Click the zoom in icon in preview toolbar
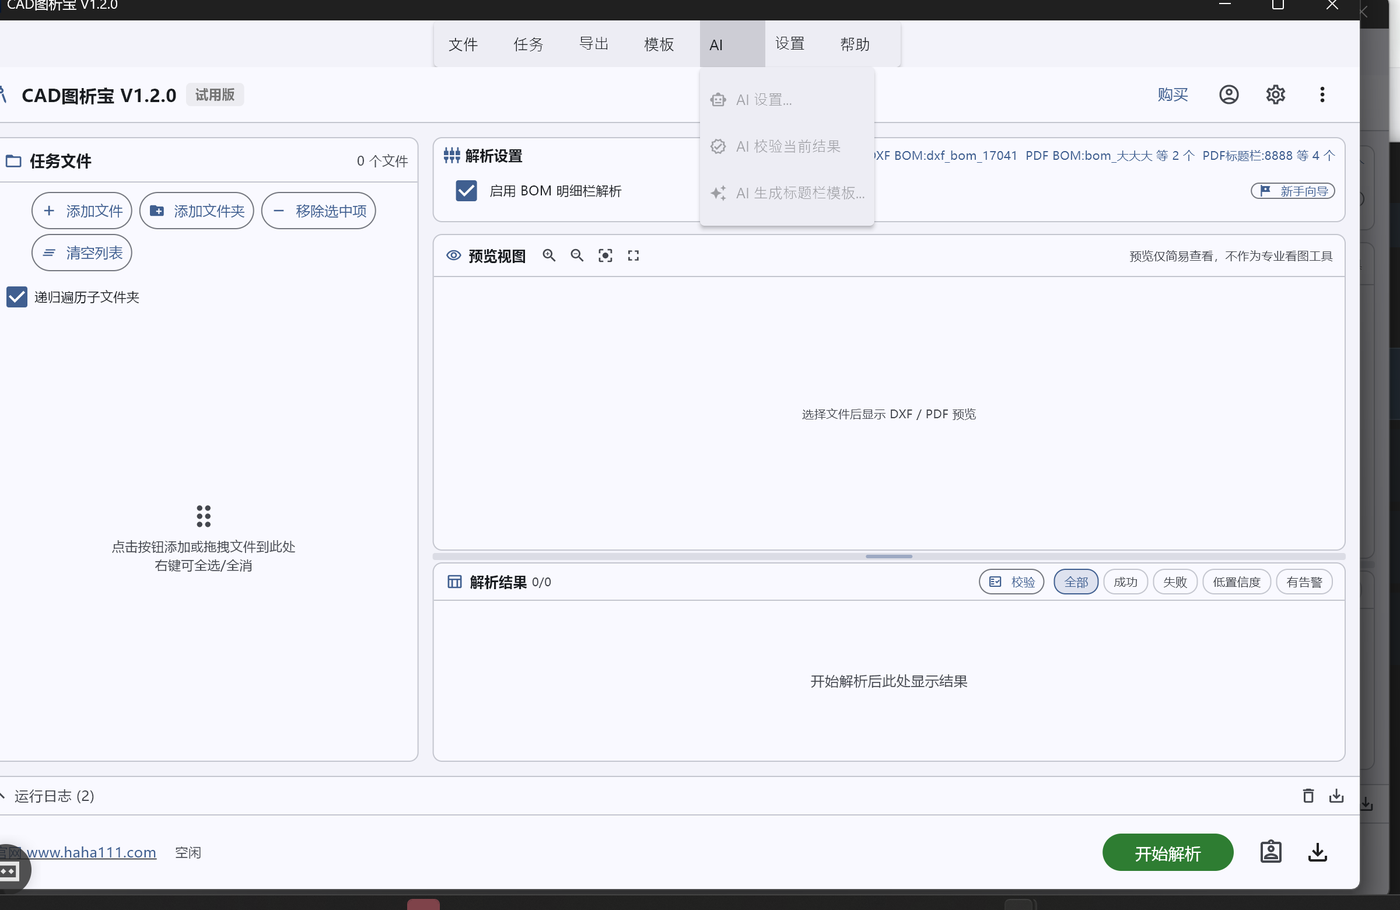1400x910 pixels. coord(549,256)
